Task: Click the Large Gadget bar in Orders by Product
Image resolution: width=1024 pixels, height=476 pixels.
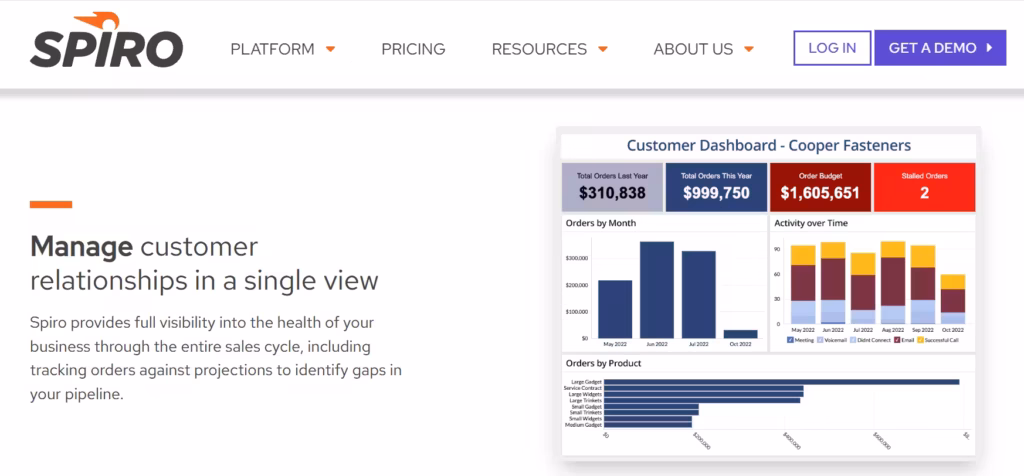Action: point(782,382)
